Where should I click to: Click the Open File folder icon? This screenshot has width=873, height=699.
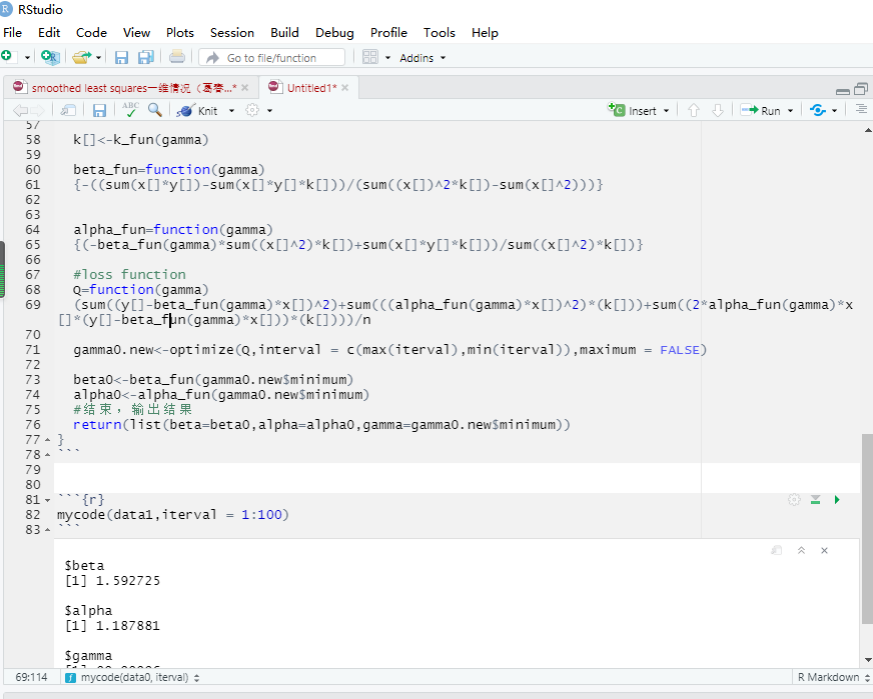81,57
